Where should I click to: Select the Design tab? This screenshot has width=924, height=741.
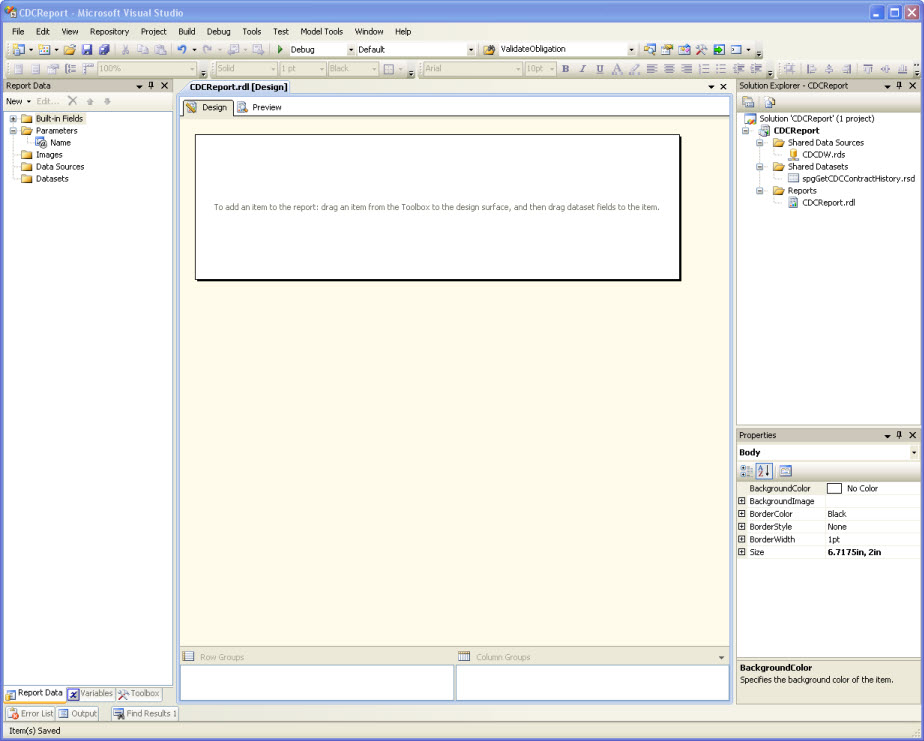[x=207, y=107]
